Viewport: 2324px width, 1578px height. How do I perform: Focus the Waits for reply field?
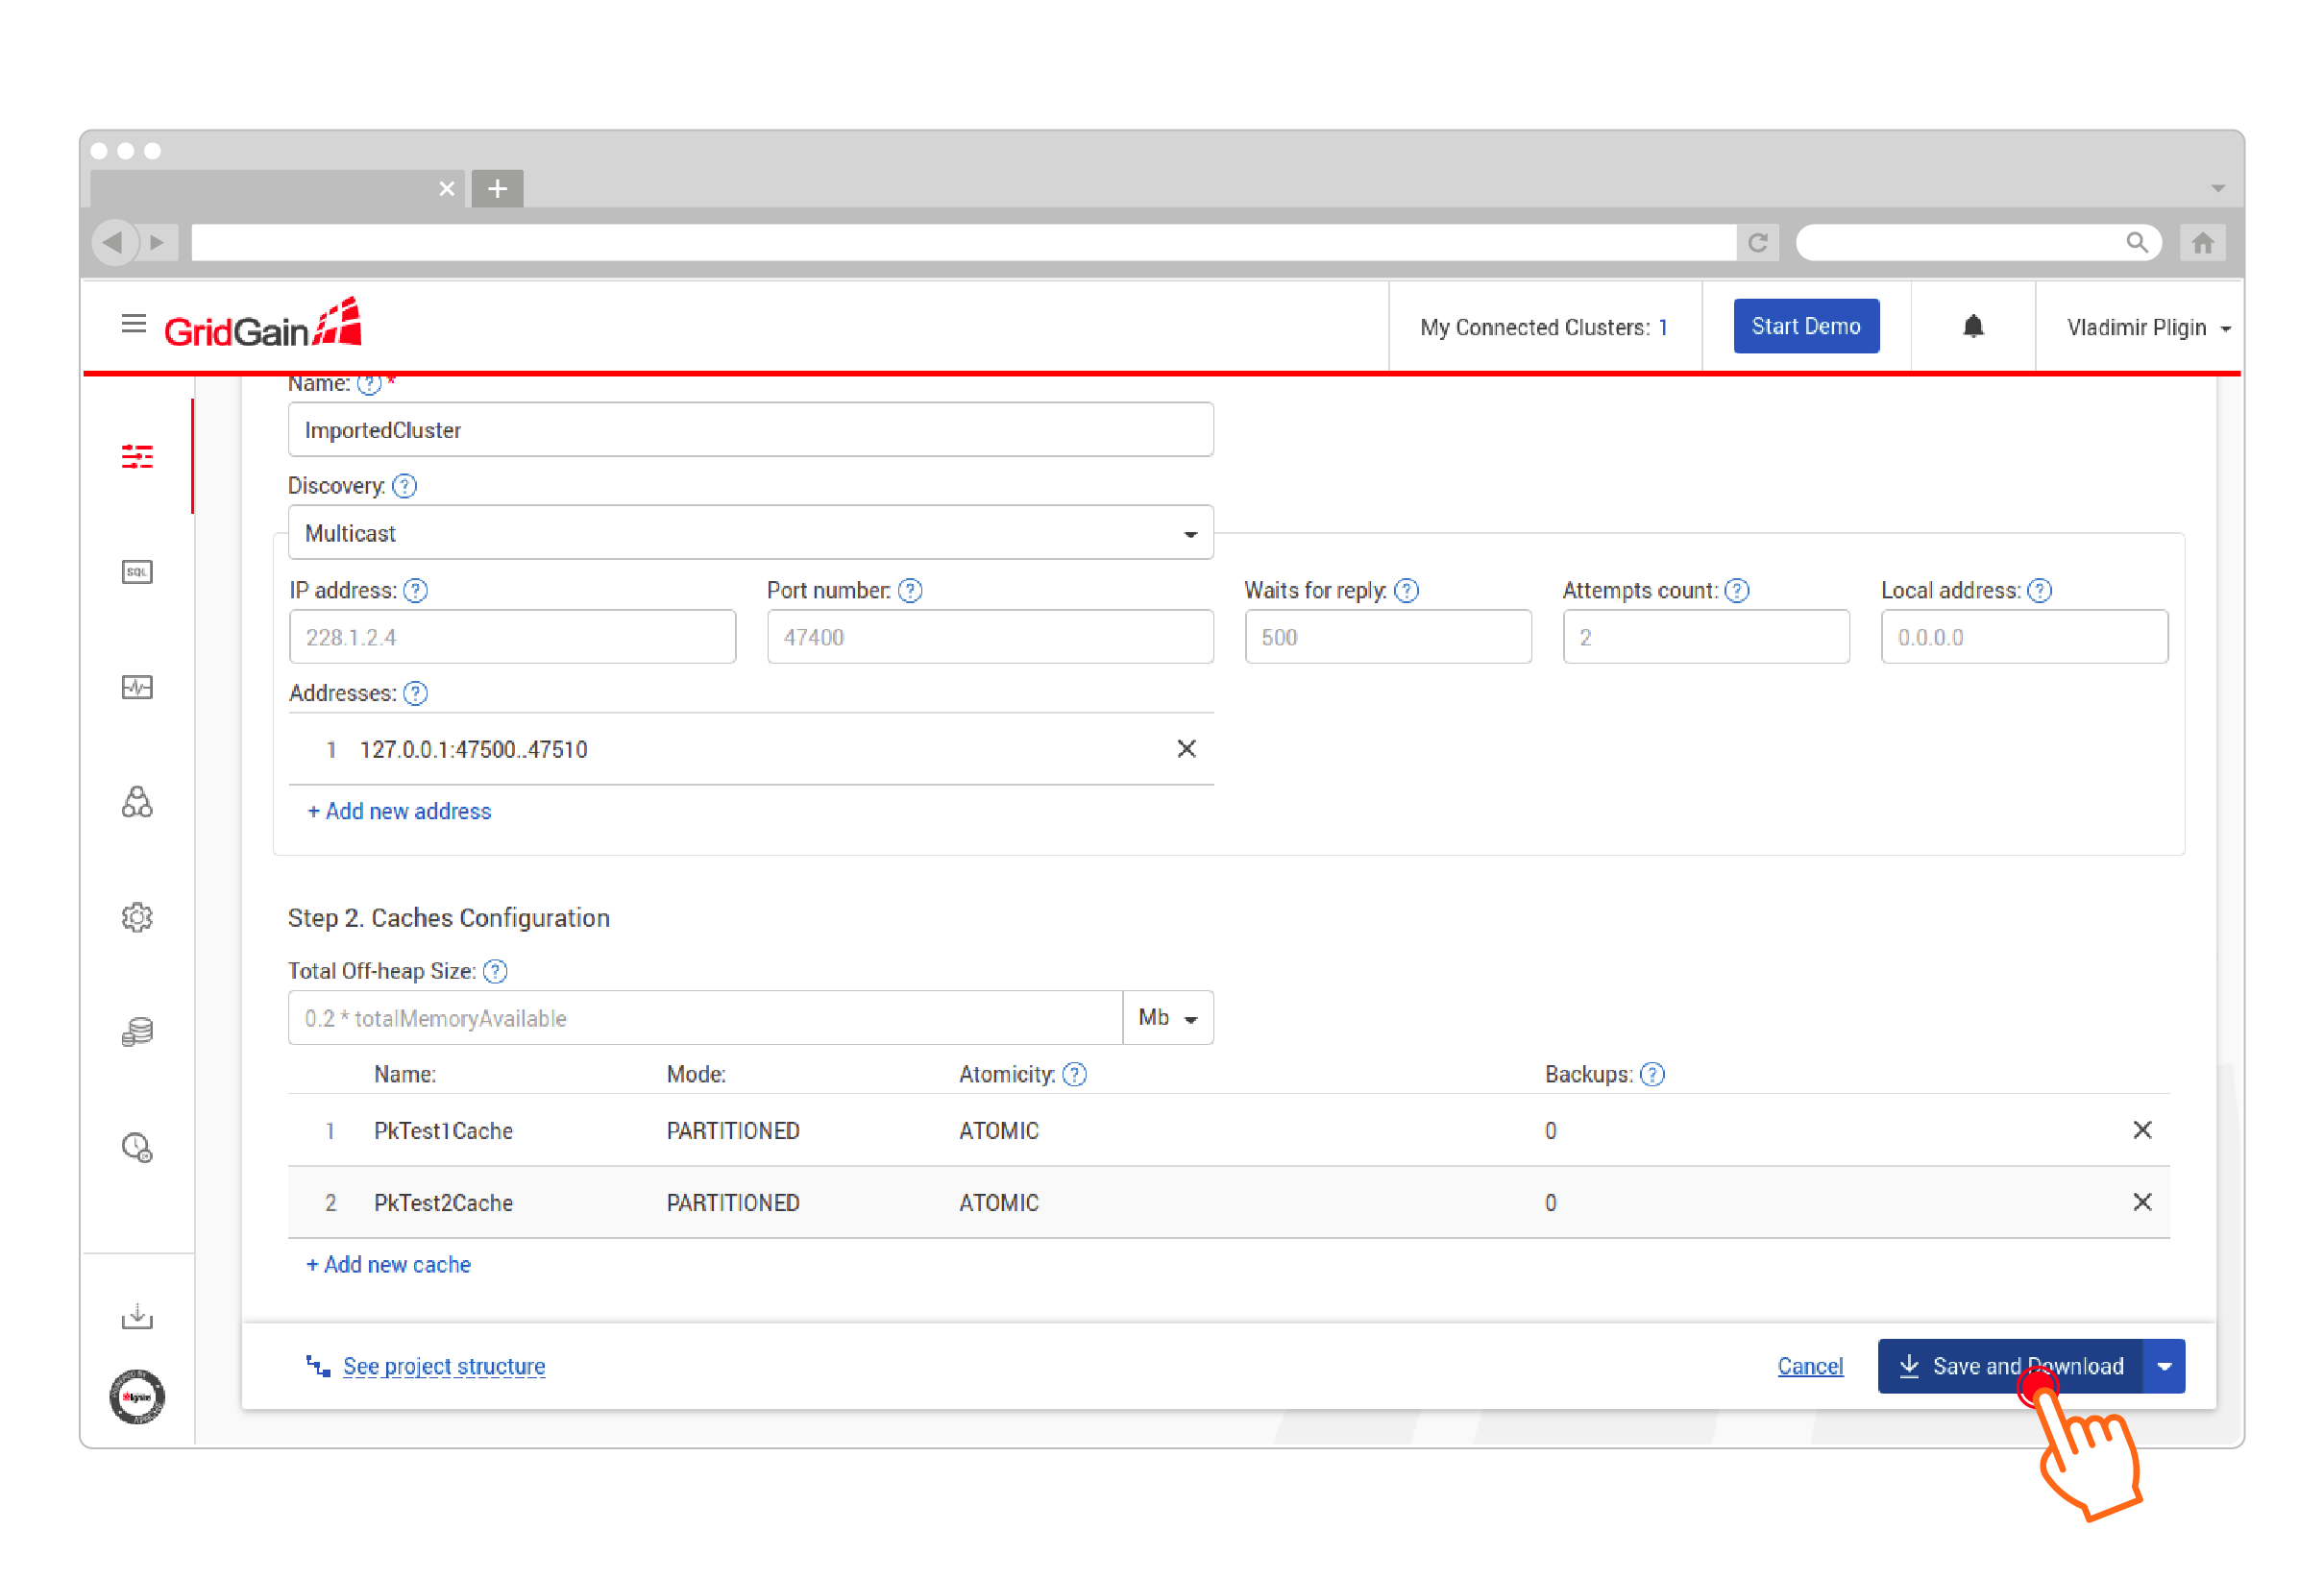tap(1388, 637)
